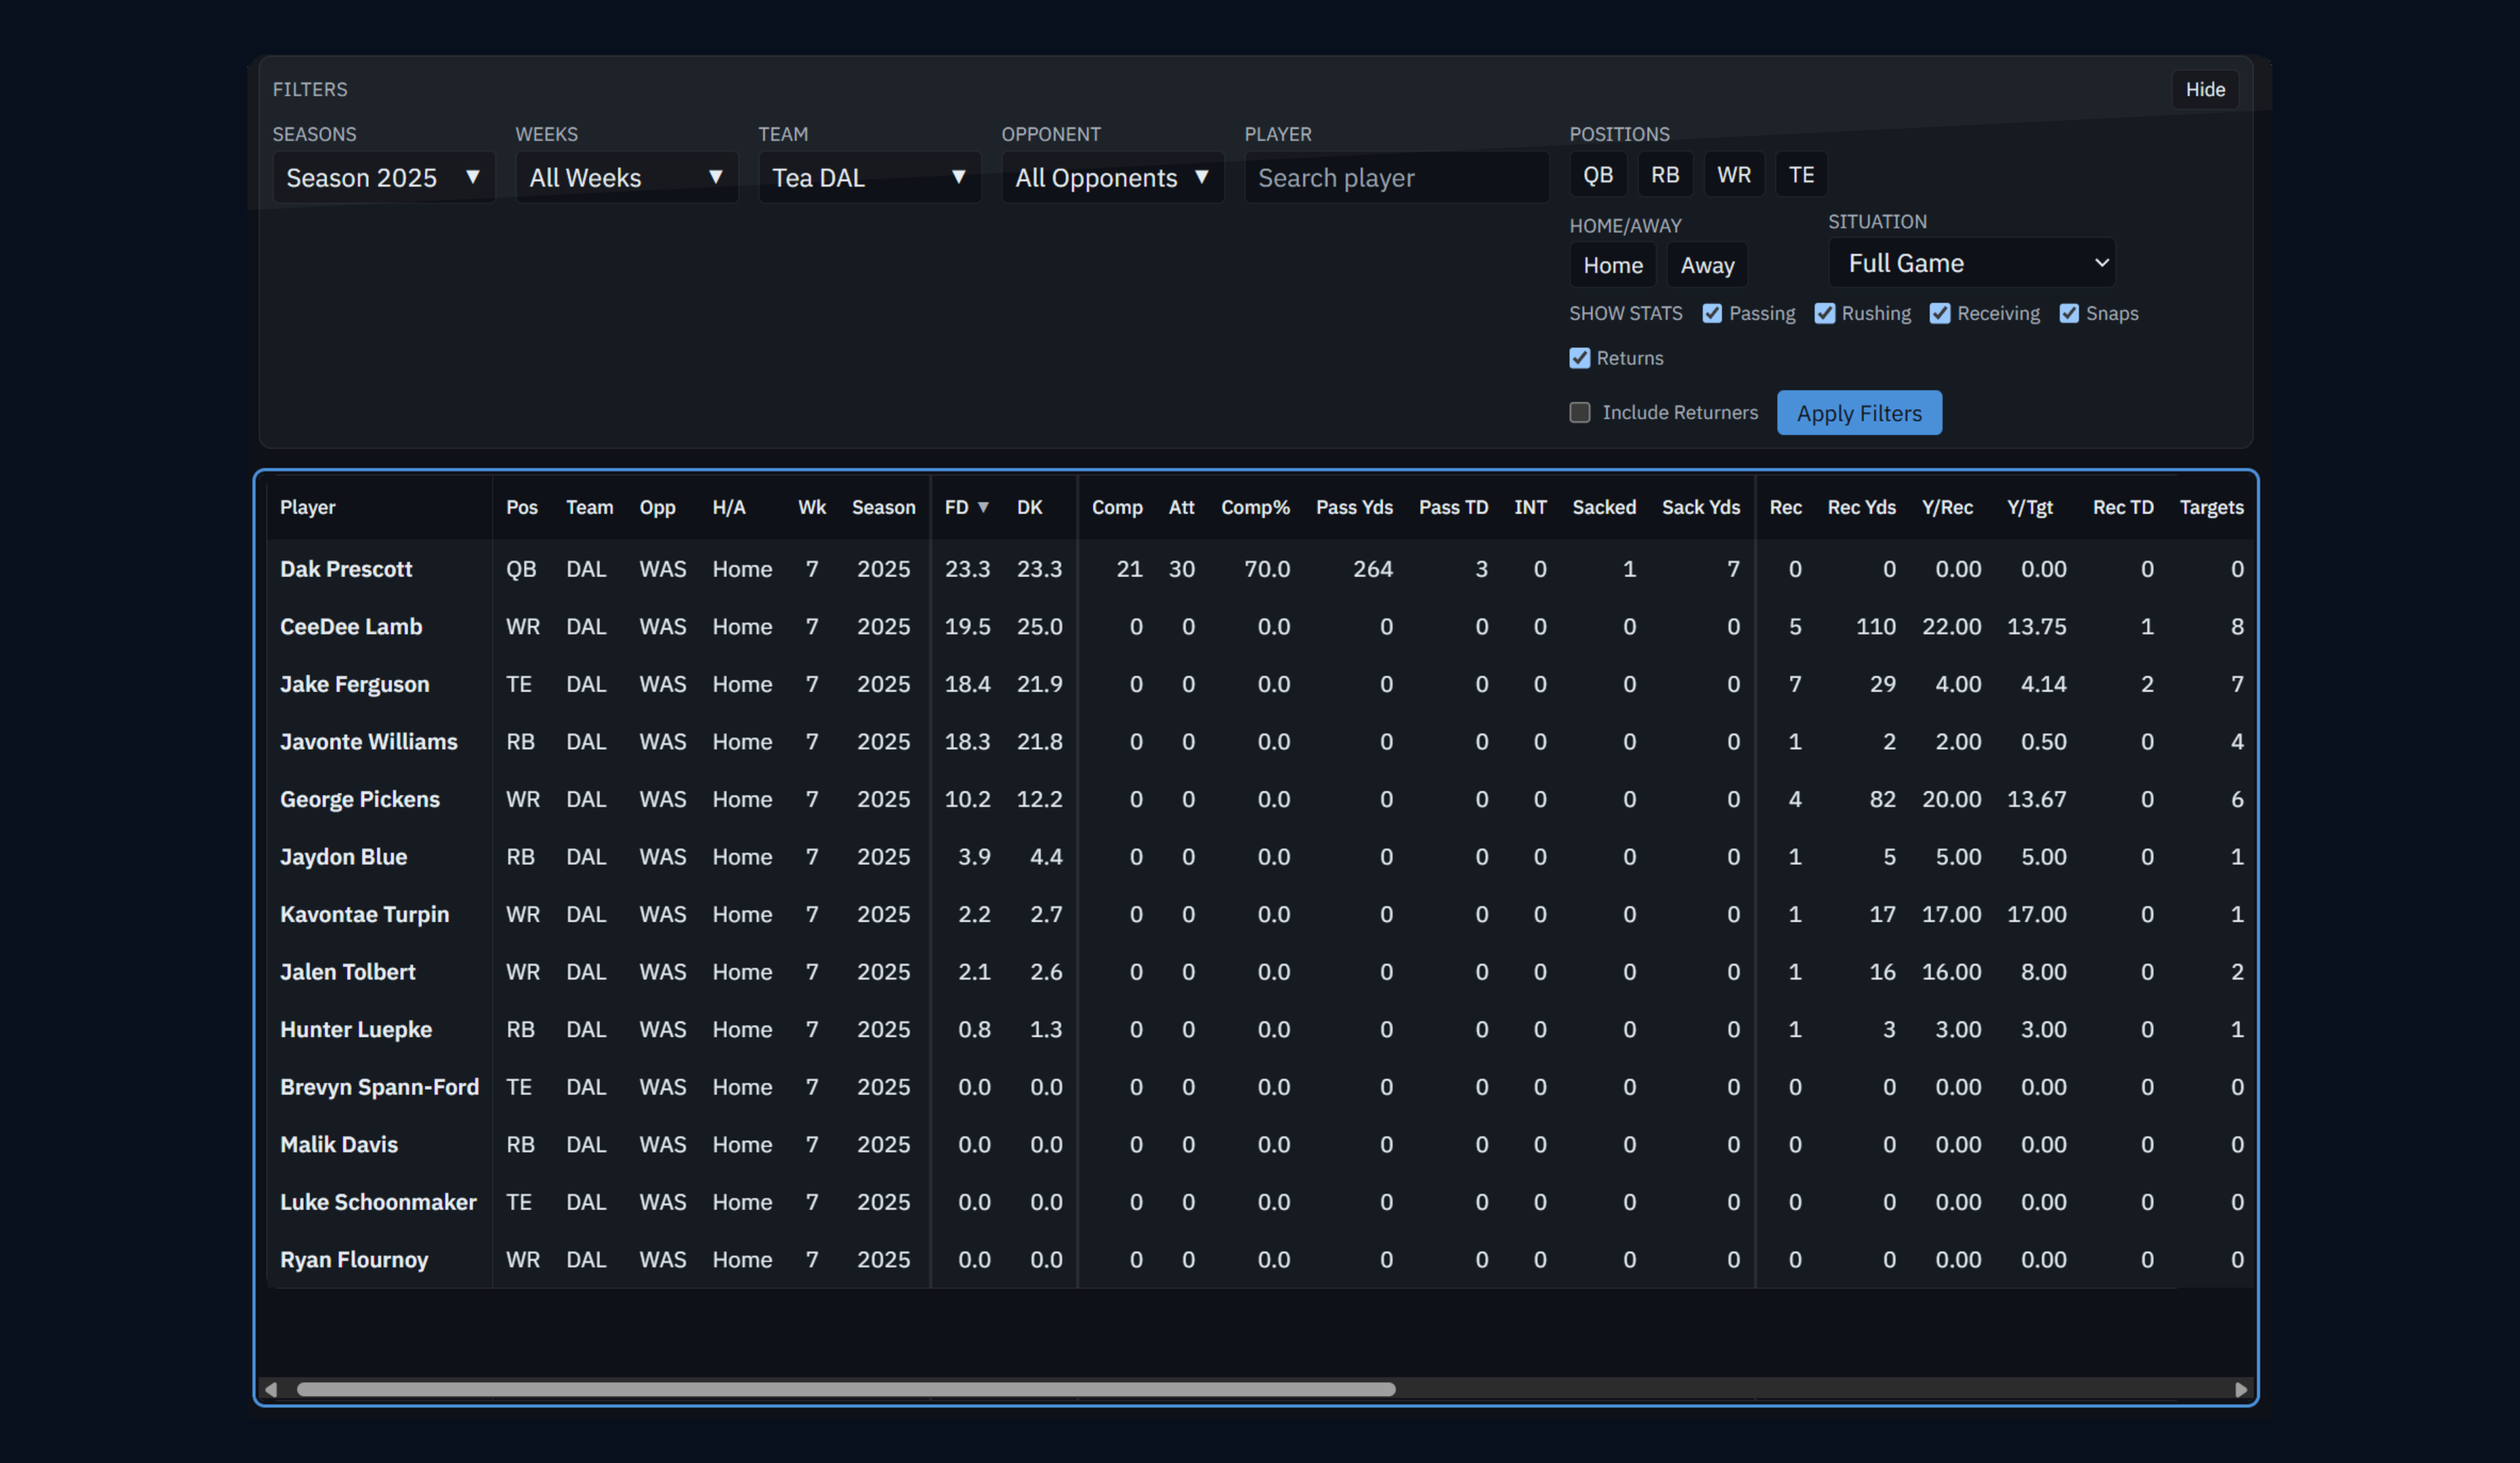Sort by the Sacked column header

1604,508
